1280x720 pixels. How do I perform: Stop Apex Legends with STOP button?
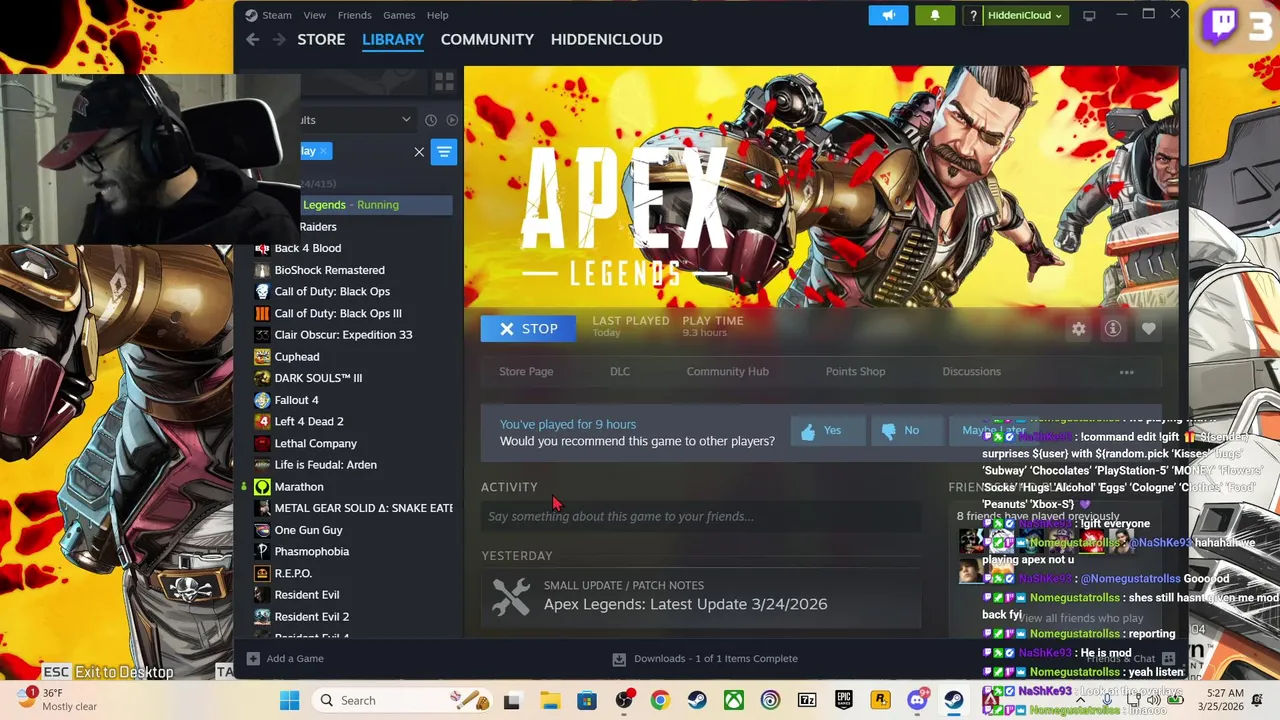[x=528, y=329]
